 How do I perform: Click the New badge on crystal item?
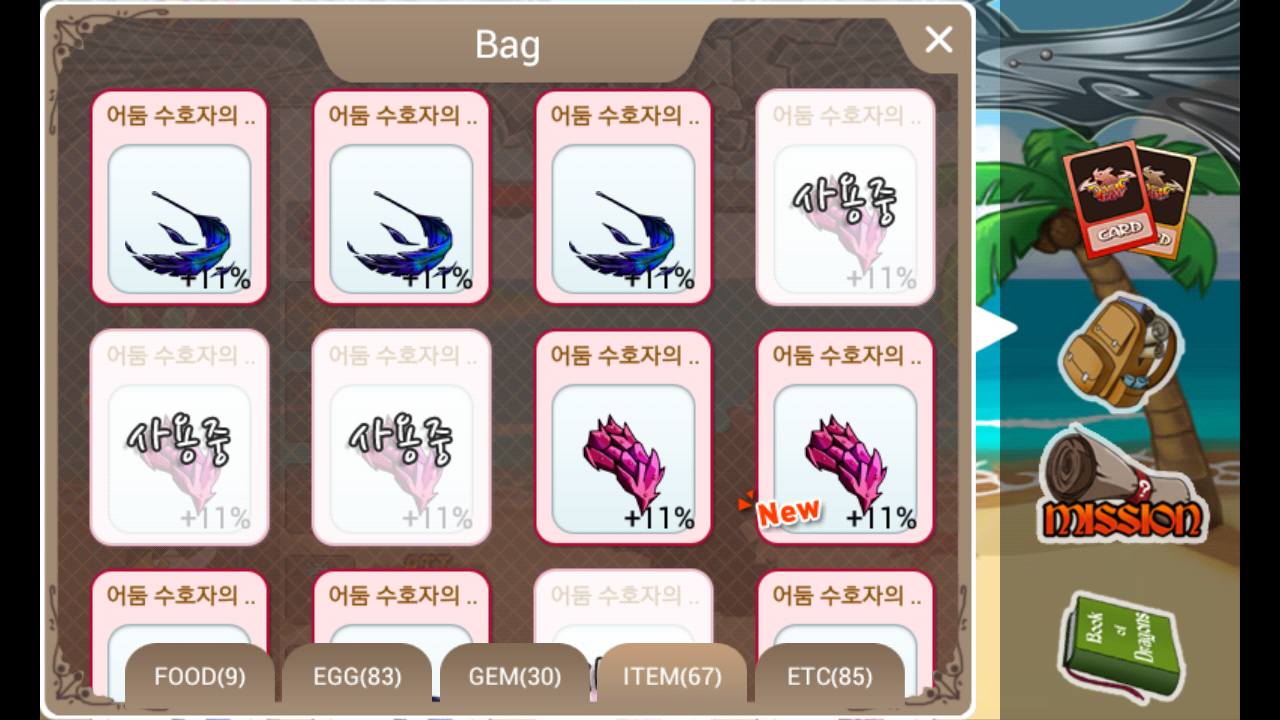point(782,511)
